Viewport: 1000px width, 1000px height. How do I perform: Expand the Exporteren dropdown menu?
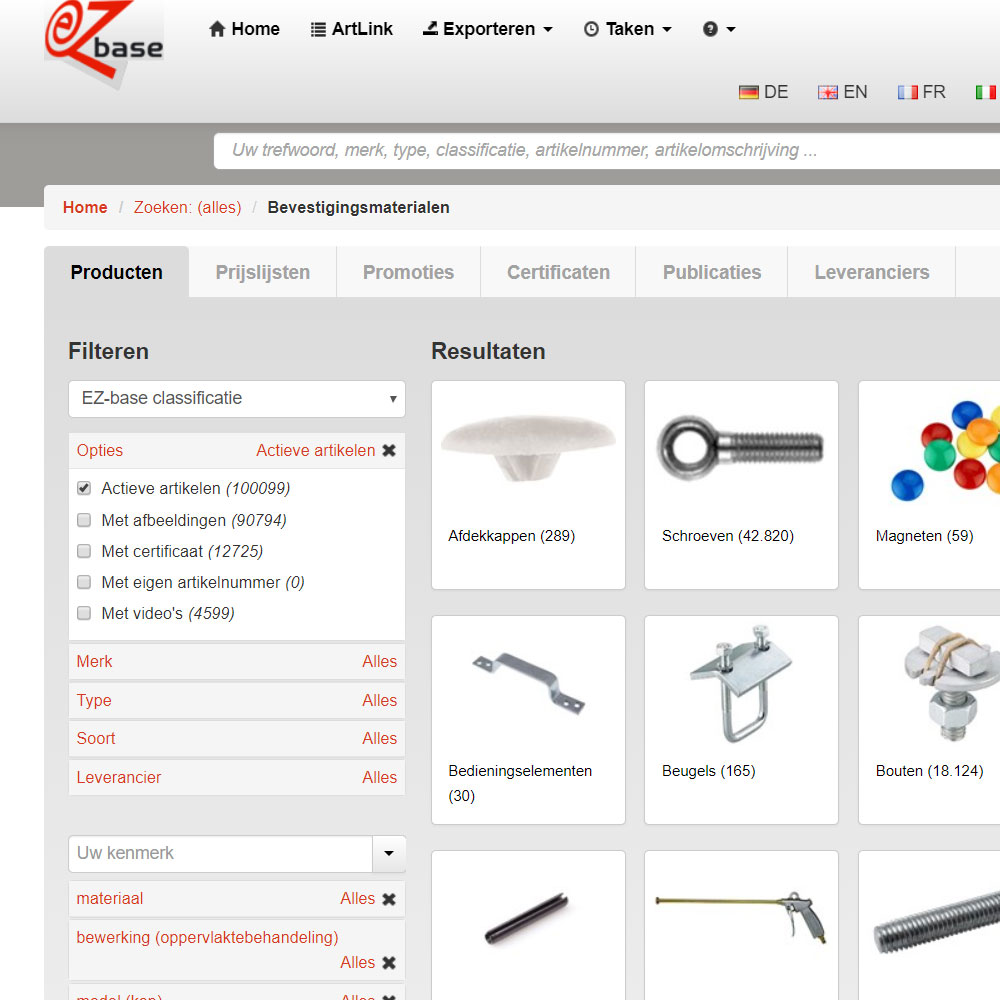(x=488, y=29)
